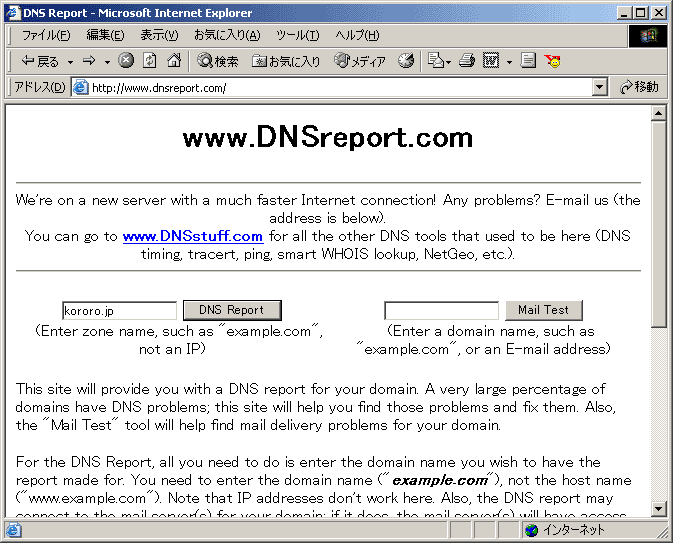Viewport: 673px width, 543px height.
Task: Click the status bar page icon
Action: (13, 531)
